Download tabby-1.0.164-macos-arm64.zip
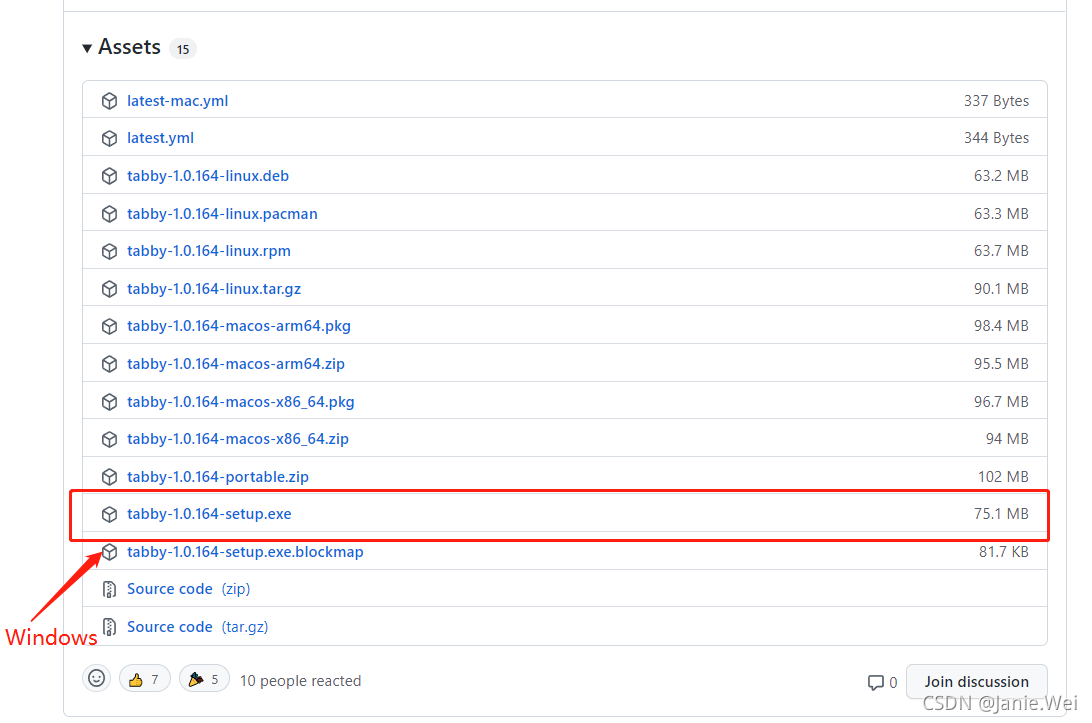 coord(236,364)
